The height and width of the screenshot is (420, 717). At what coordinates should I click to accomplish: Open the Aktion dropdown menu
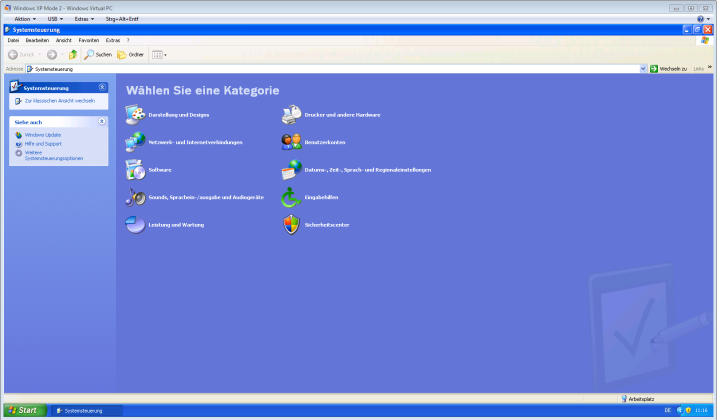[25, 19]
